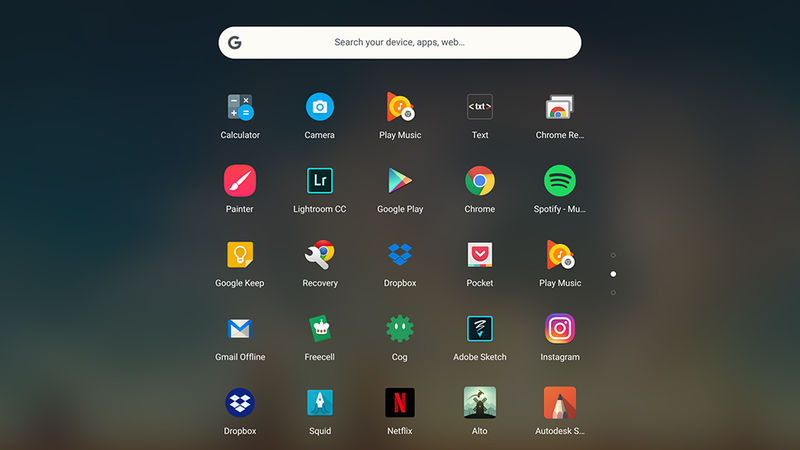Launch the Recovery utility app

(320, 255)
